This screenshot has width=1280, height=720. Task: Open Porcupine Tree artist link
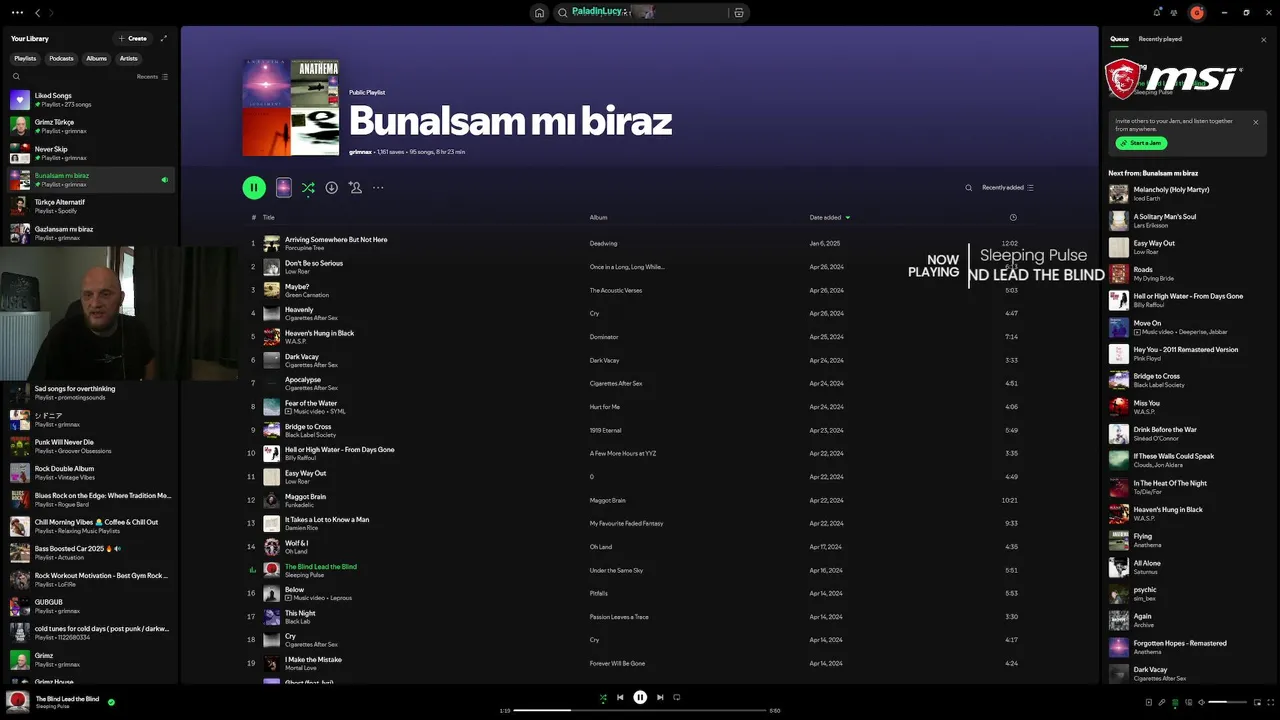pos(304,248)
